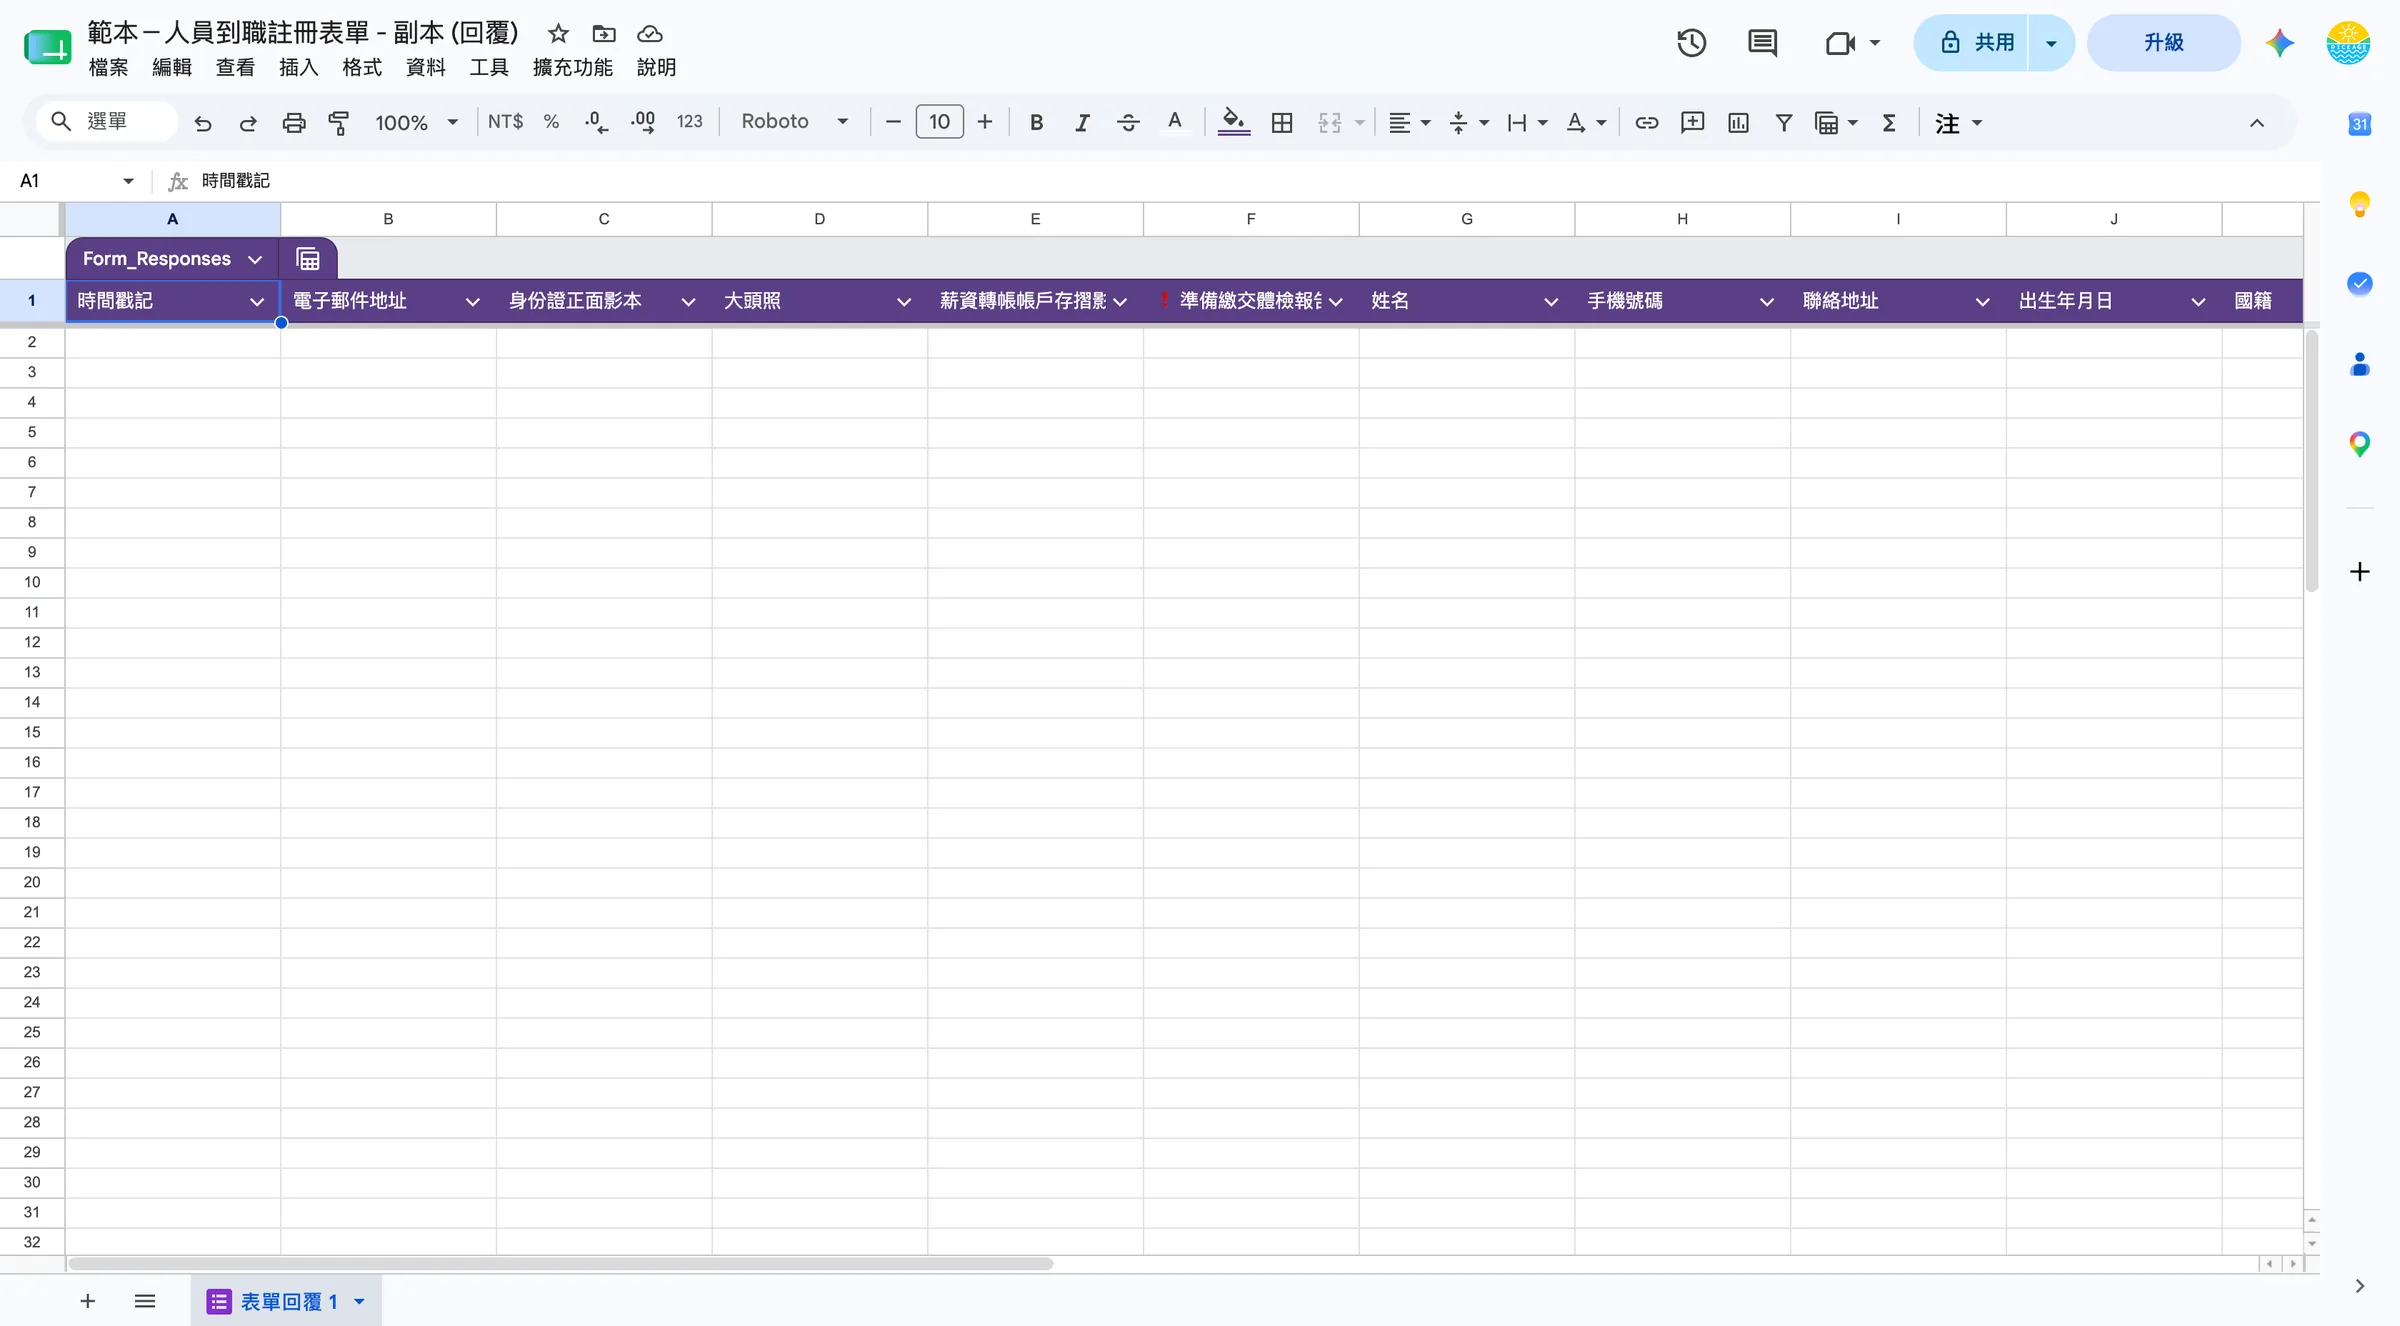
Task: Open the borders tool
Action: (x=1282, y=123)
